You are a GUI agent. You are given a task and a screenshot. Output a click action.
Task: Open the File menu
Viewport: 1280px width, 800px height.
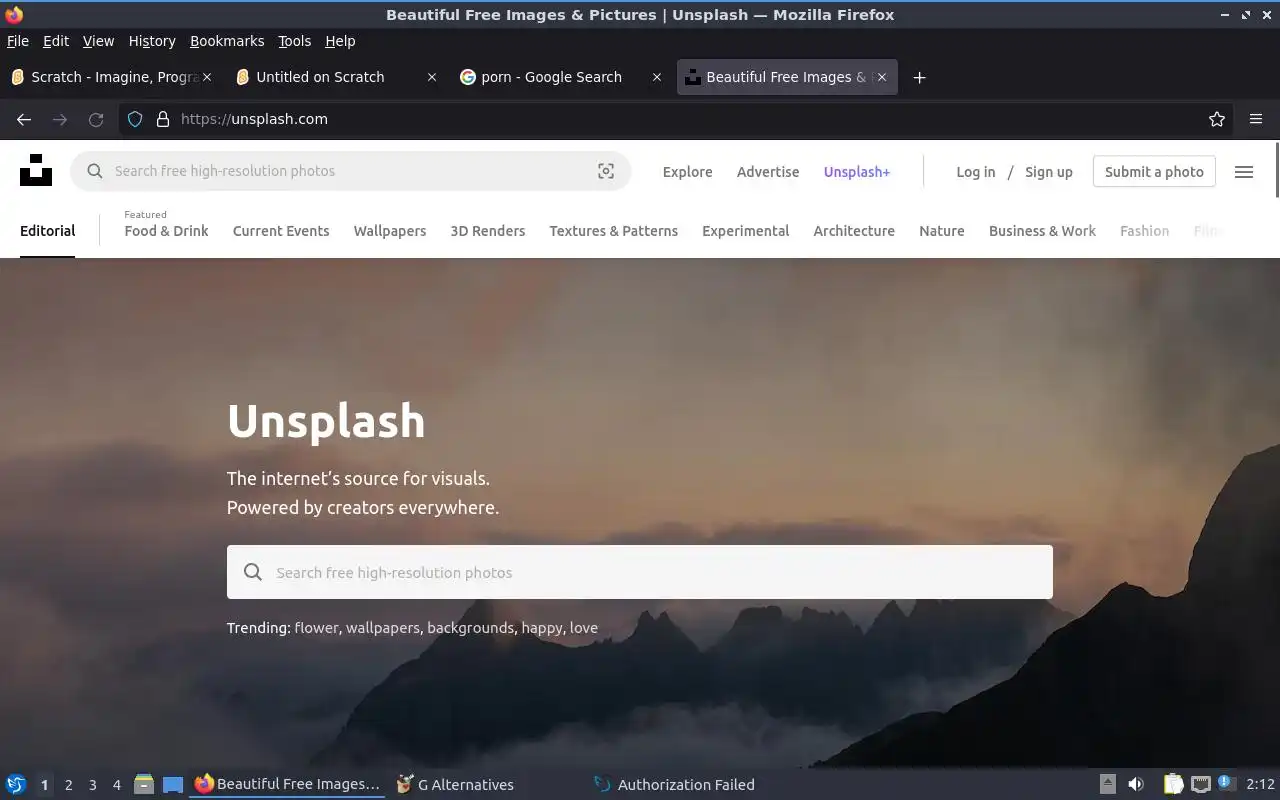coord(18,41)
